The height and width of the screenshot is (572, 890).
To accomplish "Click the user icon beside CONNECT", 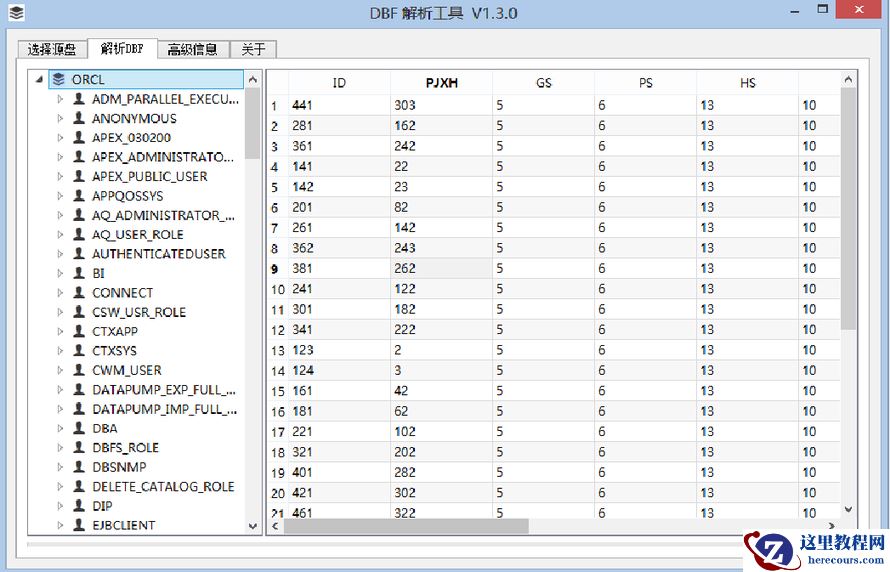I will click(79, 293).
